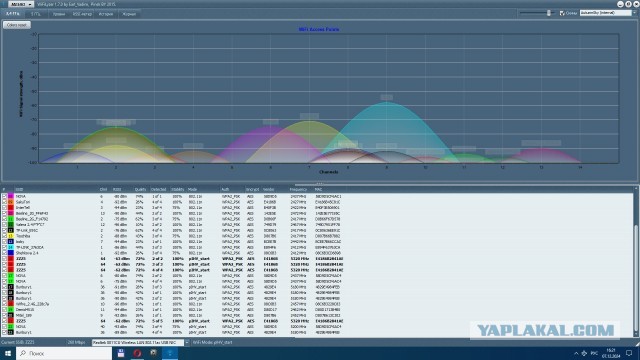Select the Wifire_2.4G network row name
The height and width of the screenshot is (360, 640).
[33, 304]
